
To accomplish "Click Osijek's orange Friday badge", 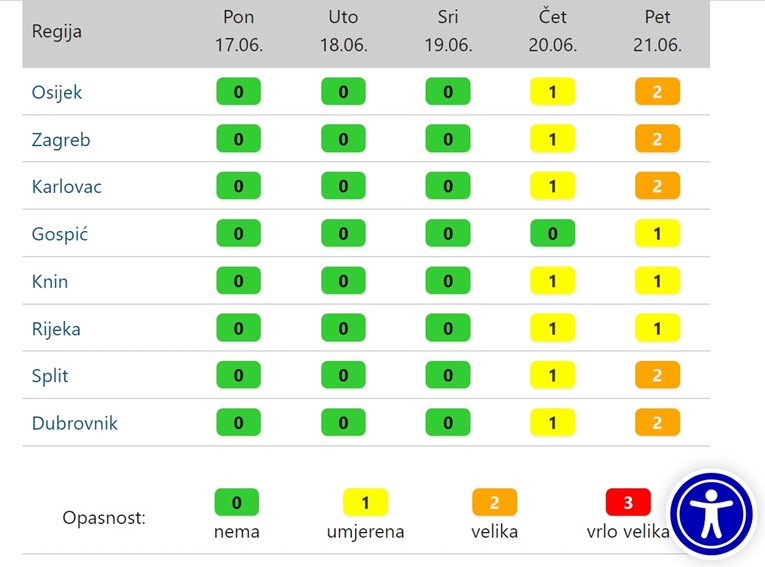I will tap(657, 92).
